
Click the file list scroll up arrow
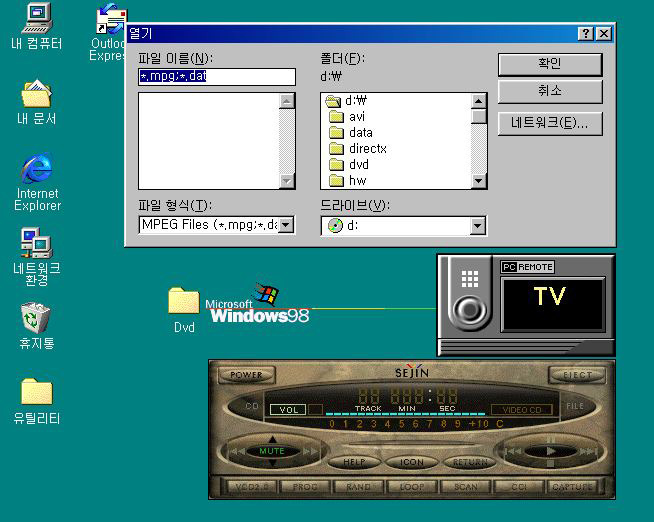287,101
